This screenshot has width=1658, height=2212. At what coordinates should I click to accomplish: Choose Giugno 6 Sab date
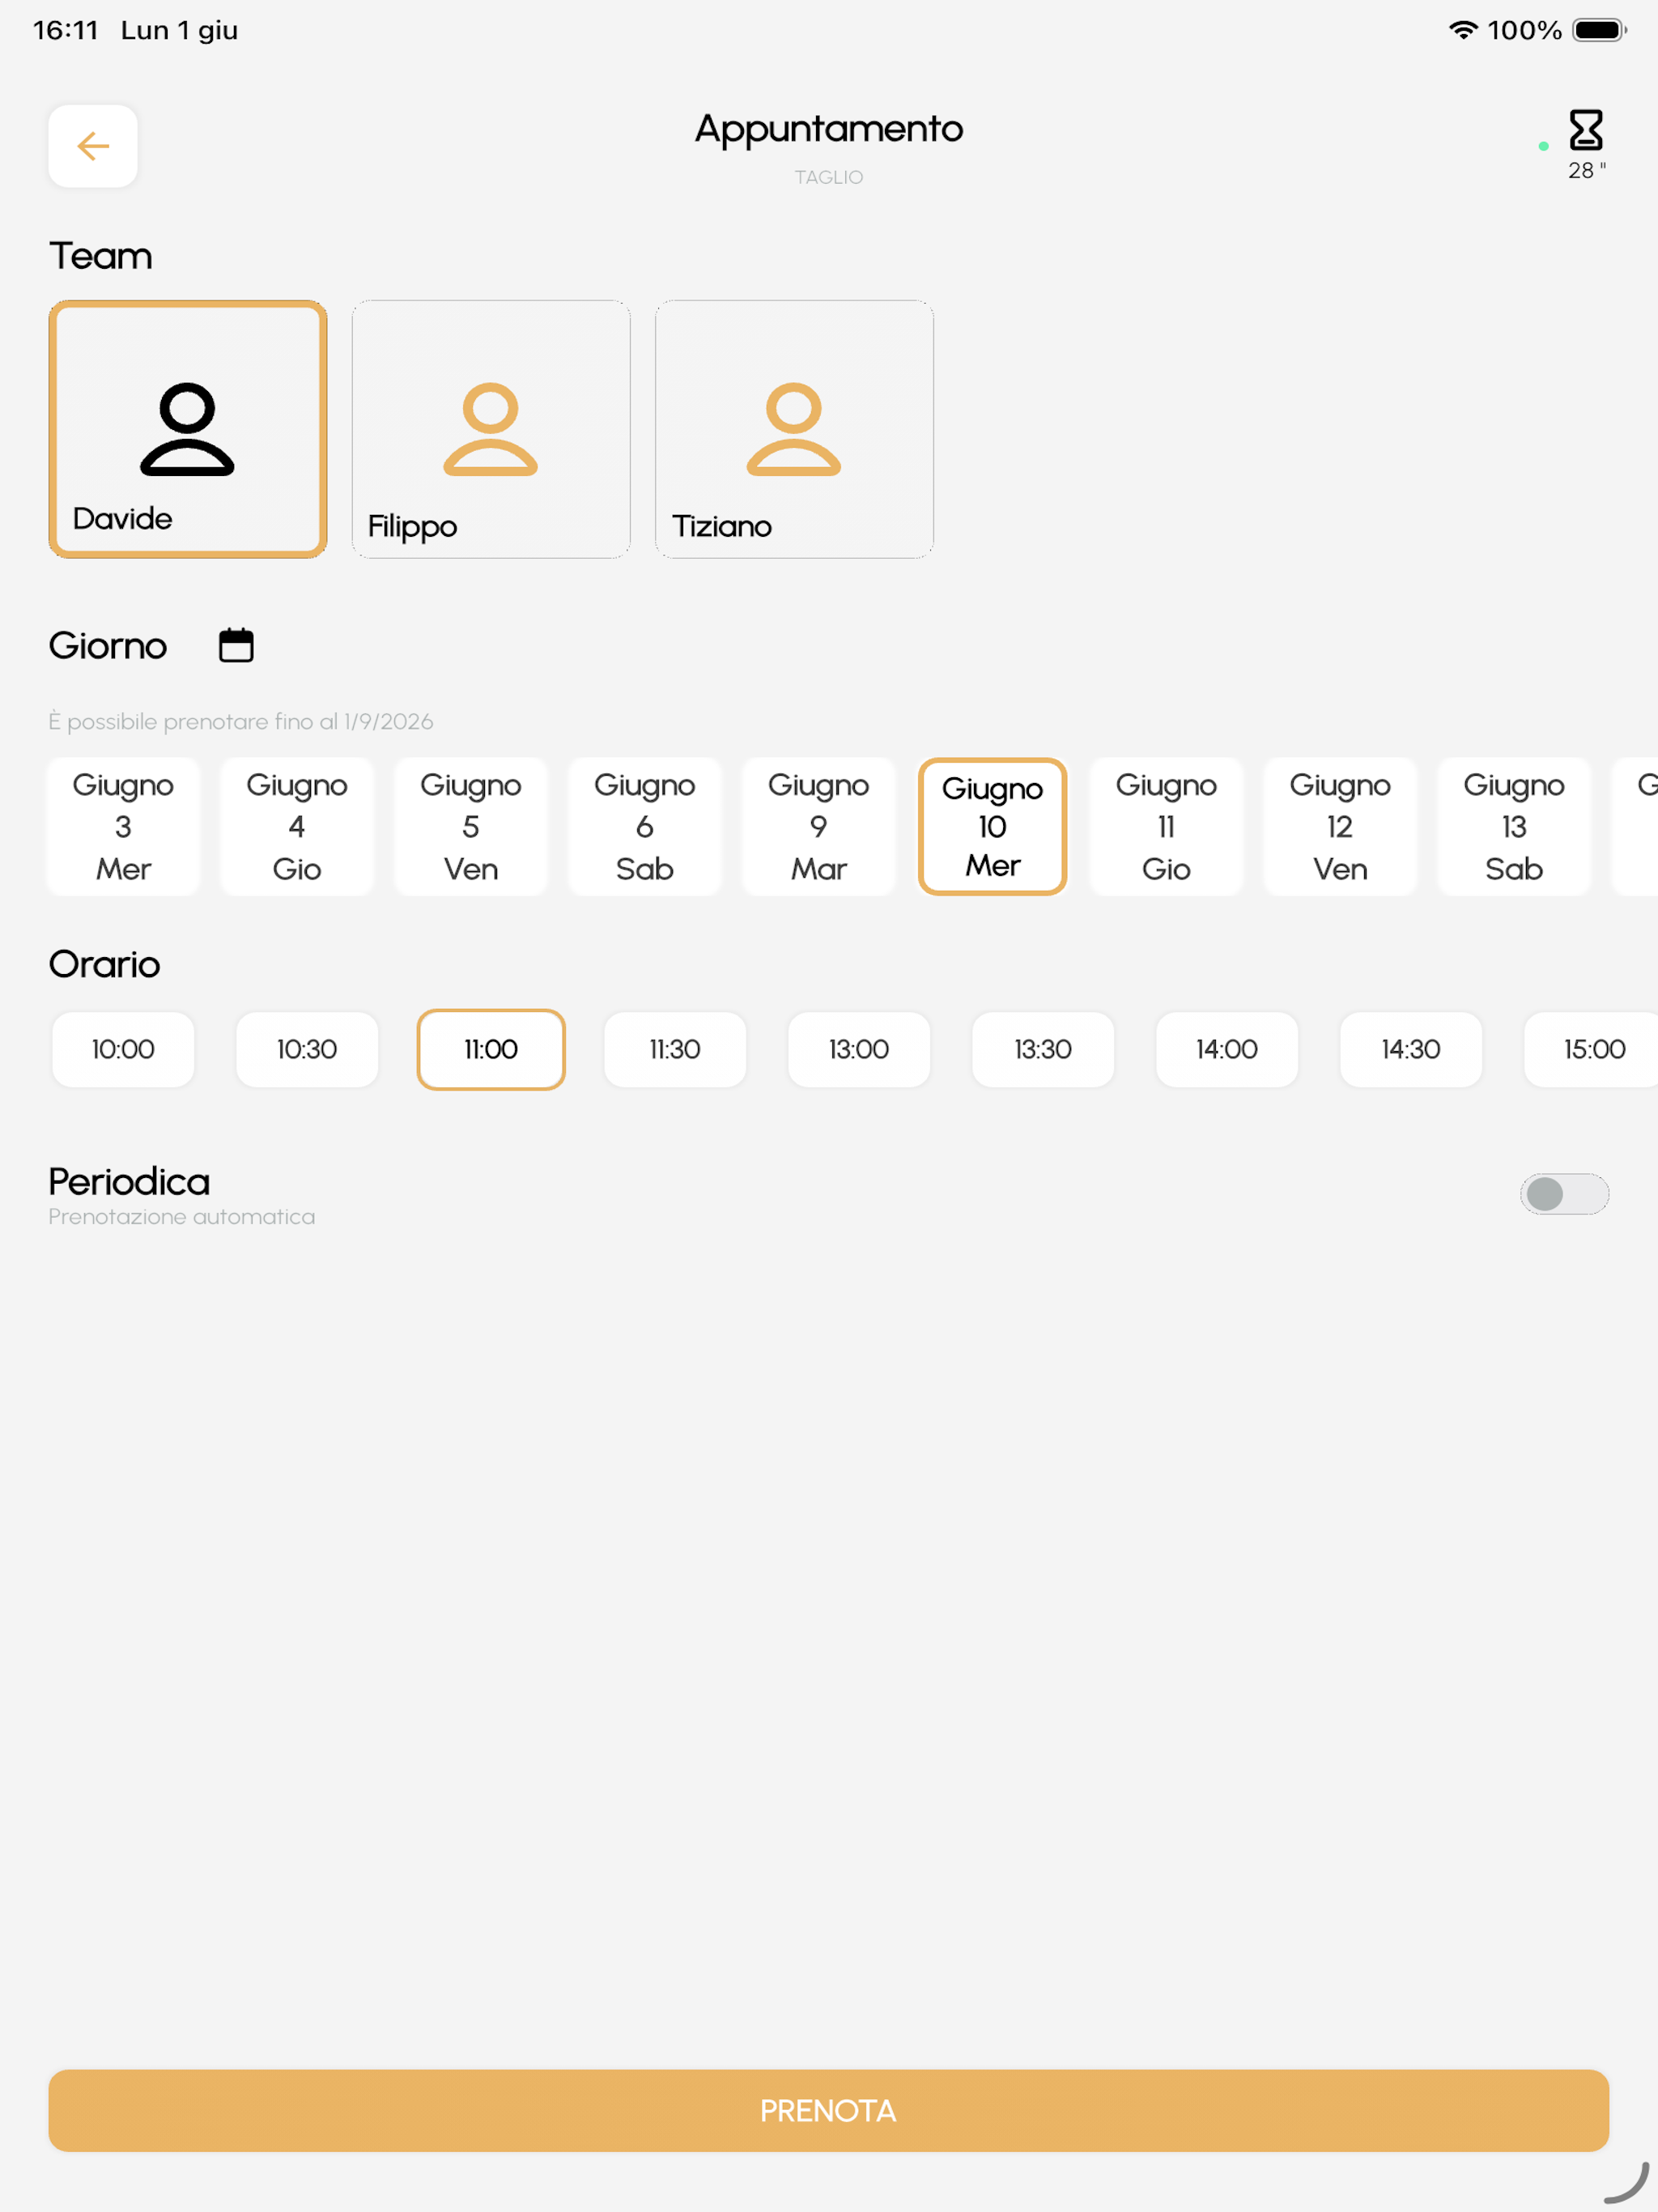645,826
